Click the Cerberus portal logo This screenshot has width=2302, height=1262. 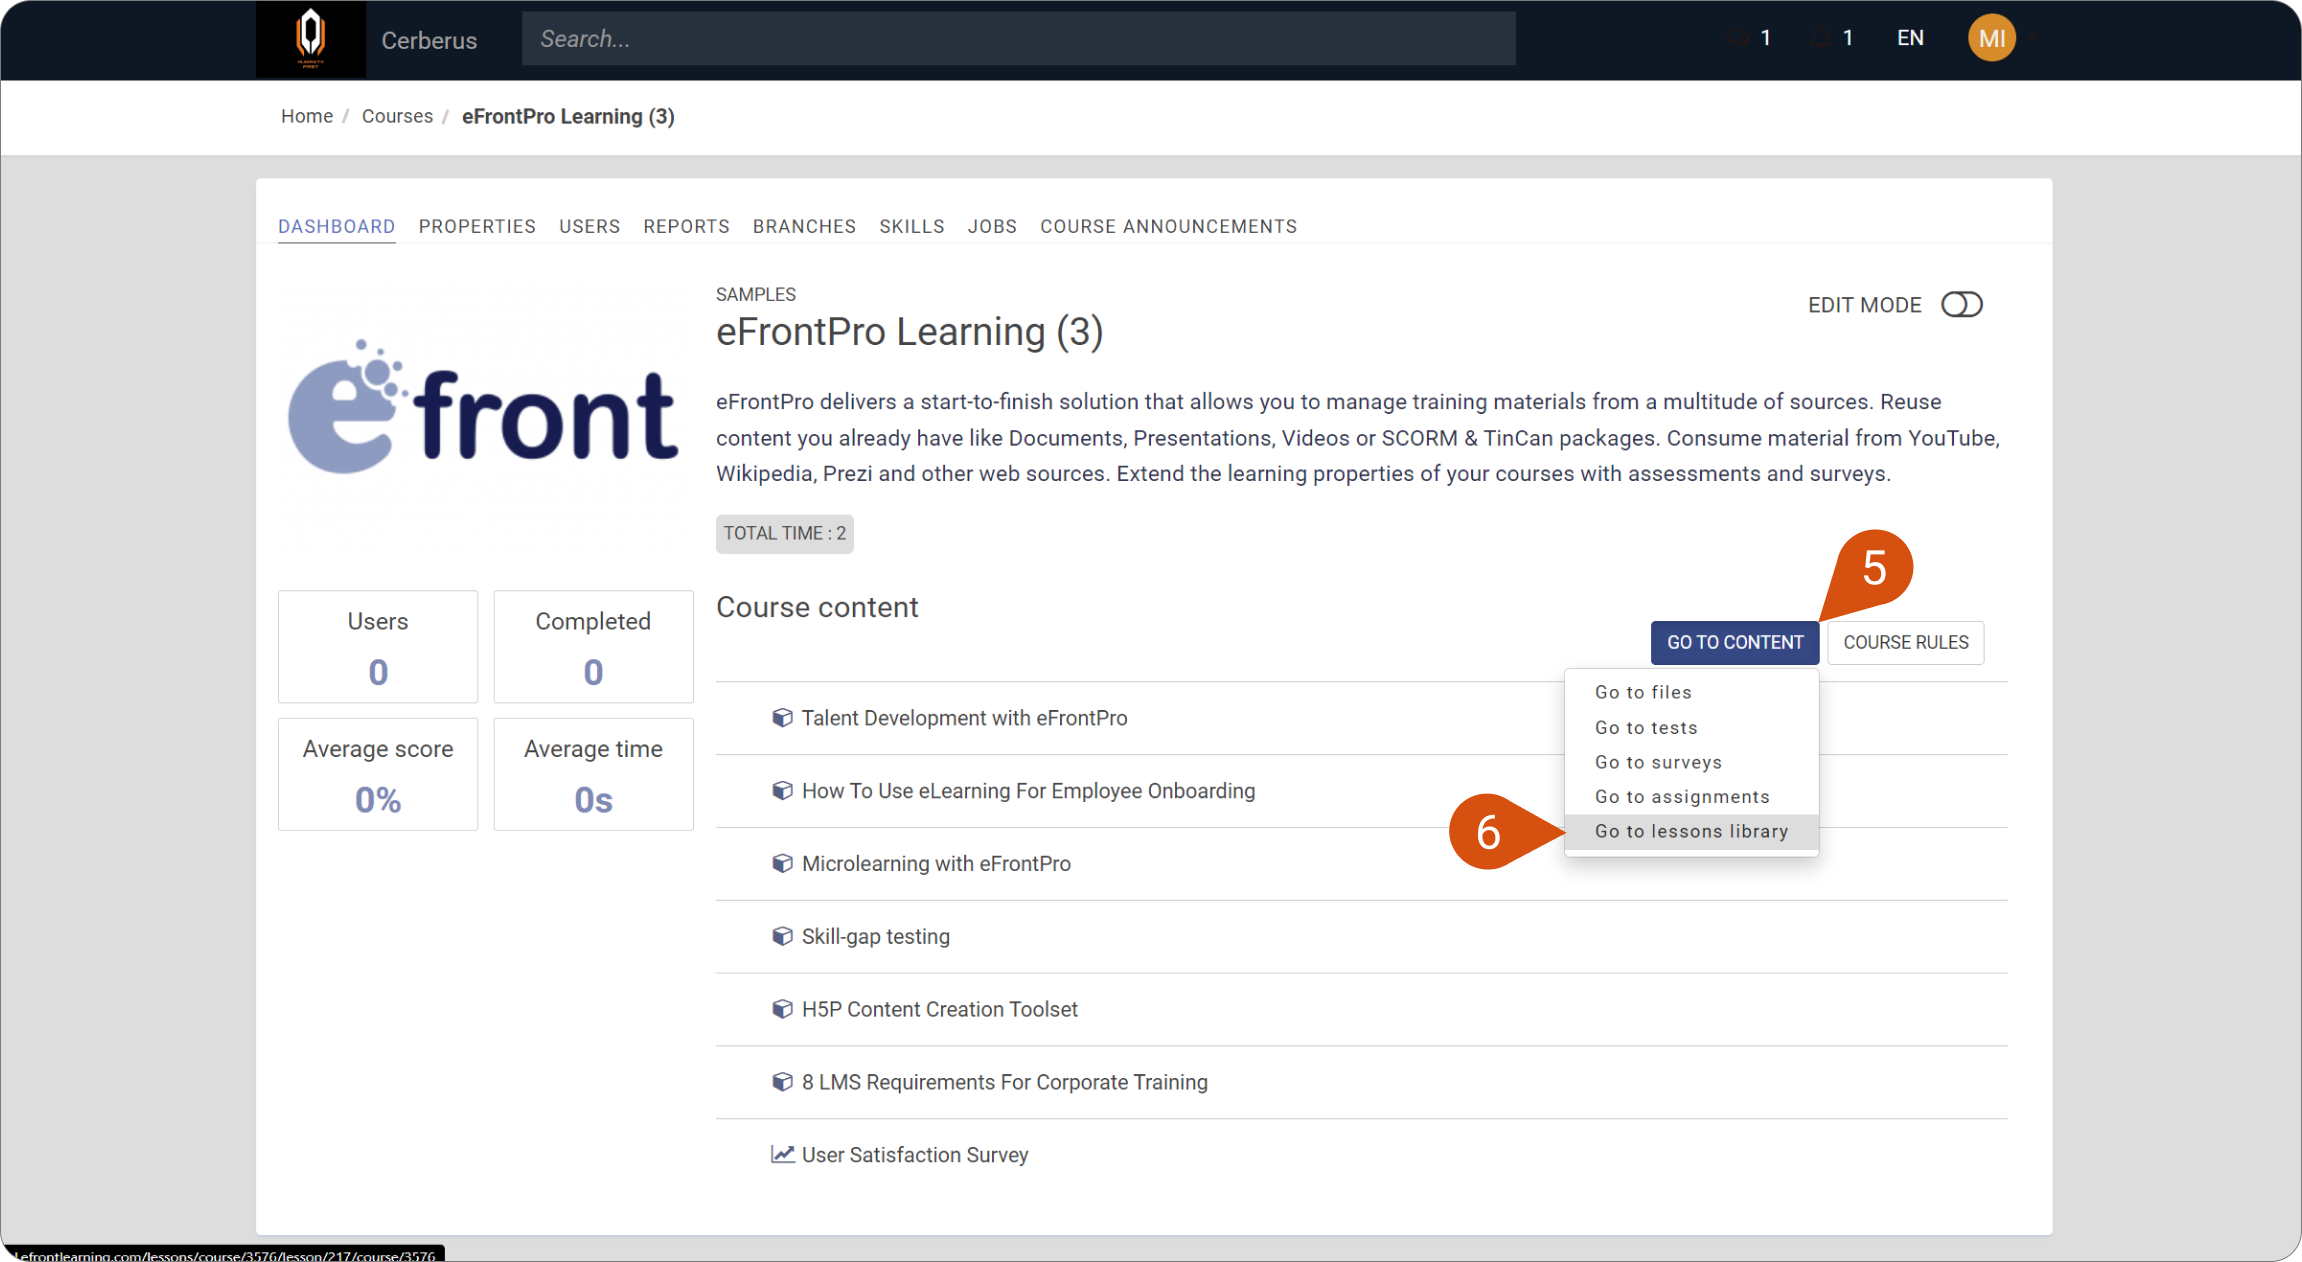[311, 38]
